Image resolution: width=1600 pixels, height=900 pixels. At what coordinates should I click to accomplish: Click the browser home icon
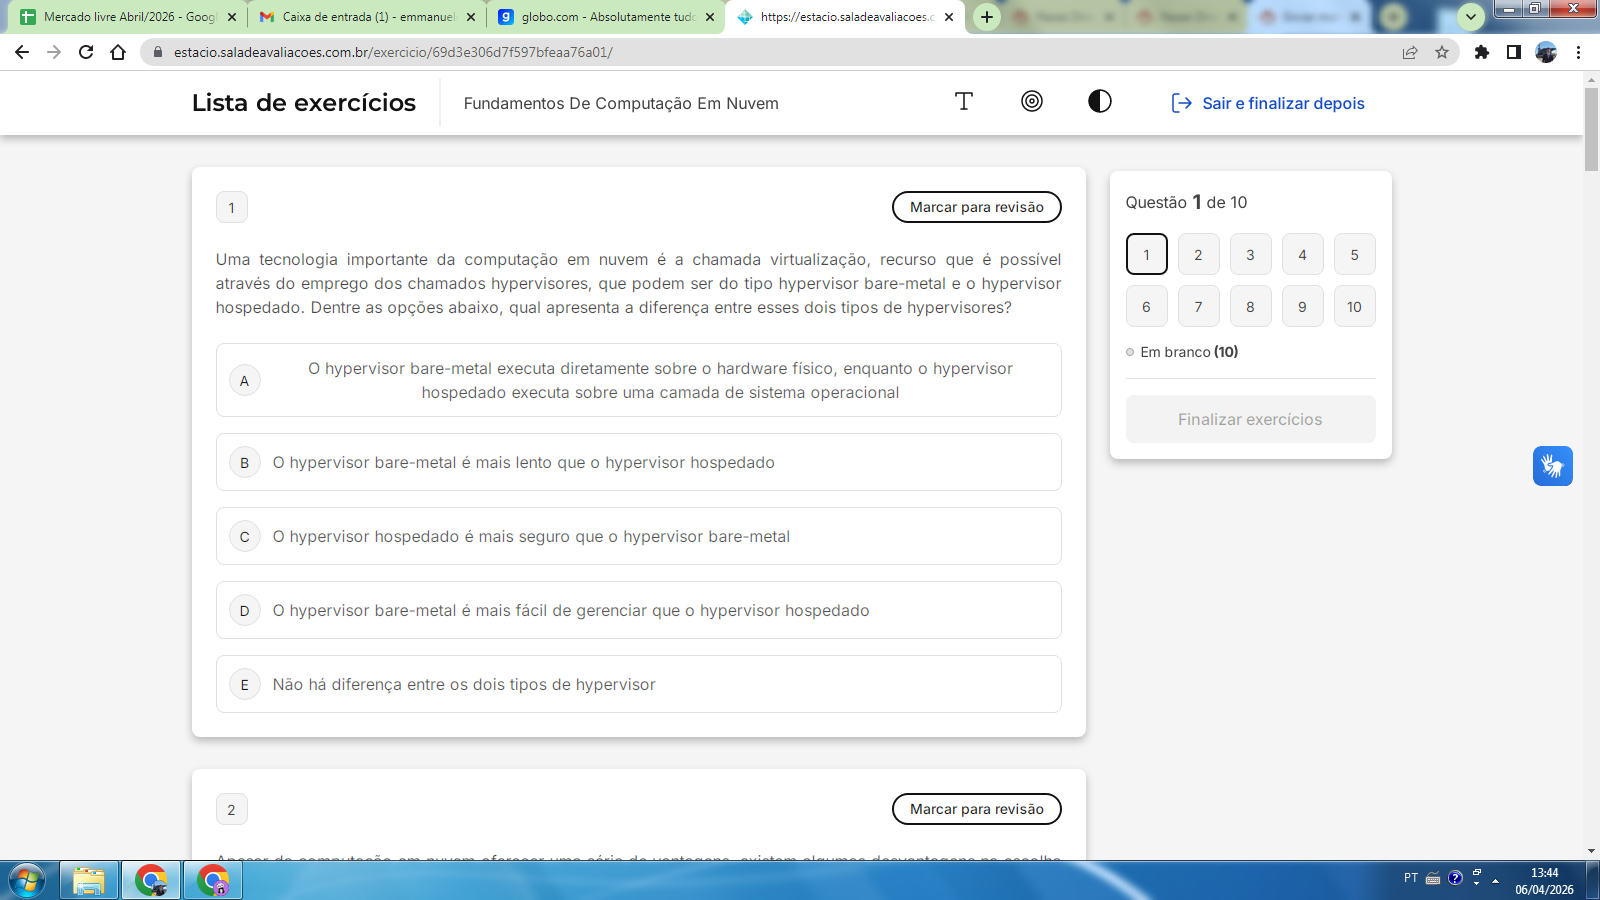pos(118,52)
